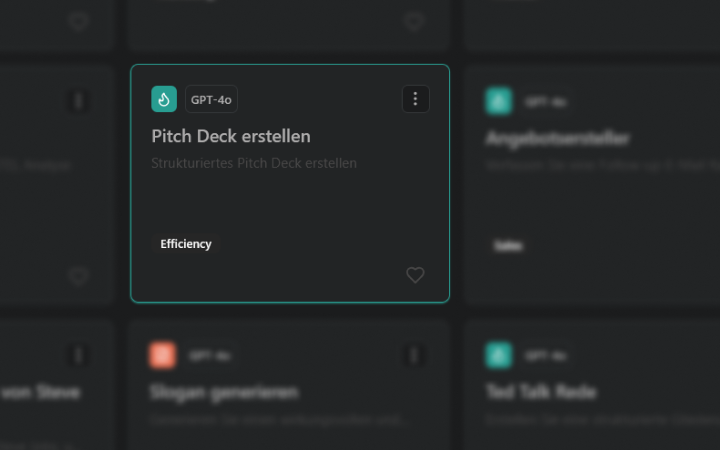Click the green icon on Angebotsersteller card
The image size is (720, 450).
point(498,101)
